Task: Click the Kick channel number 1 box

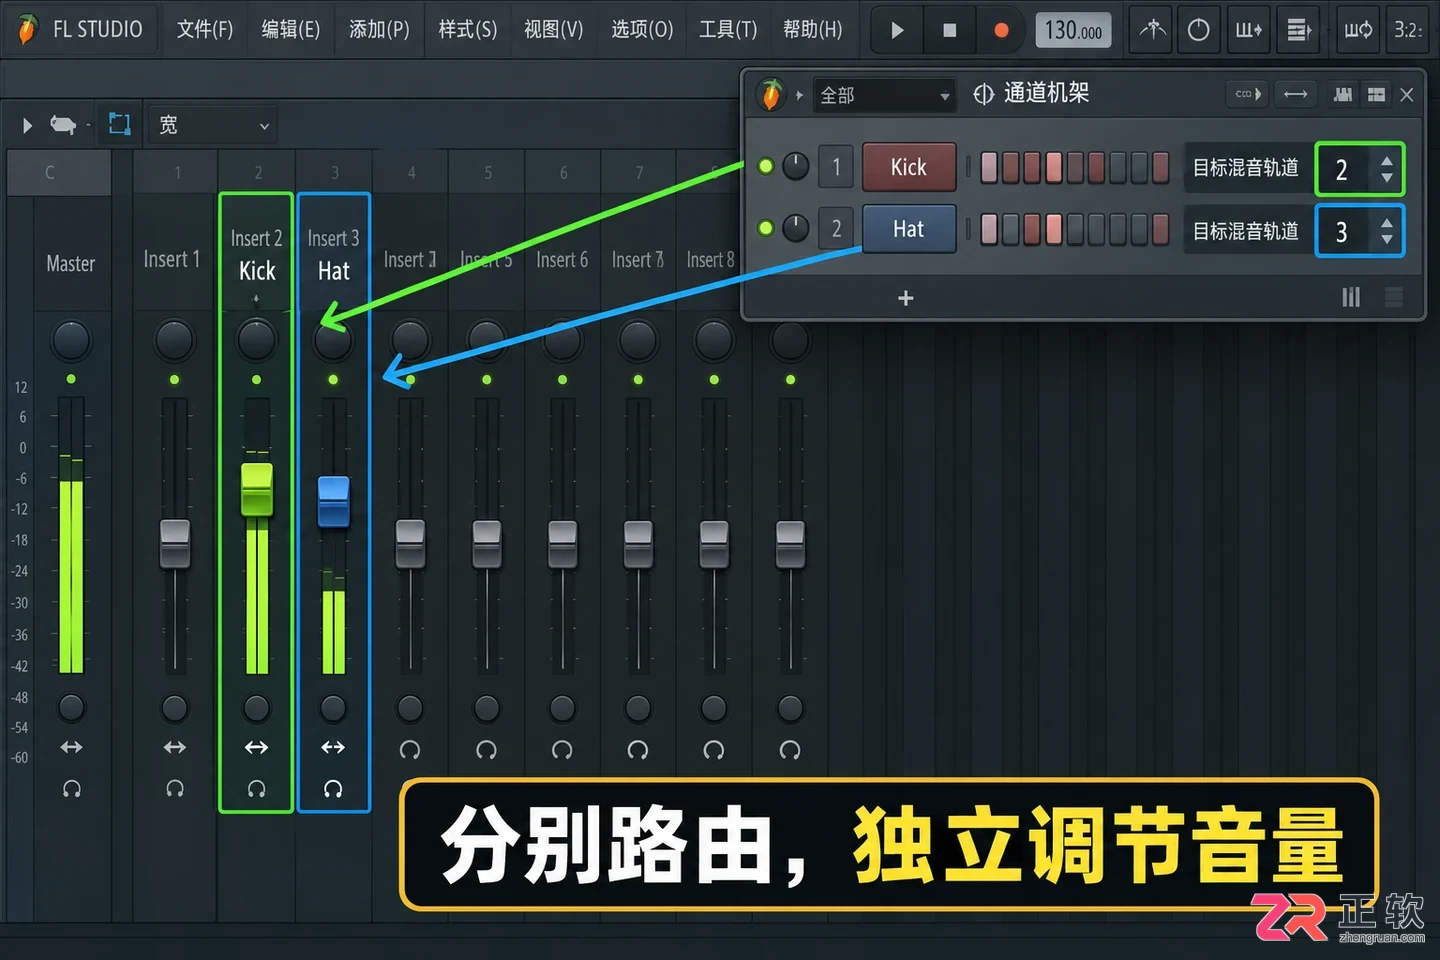Action: 836,167
